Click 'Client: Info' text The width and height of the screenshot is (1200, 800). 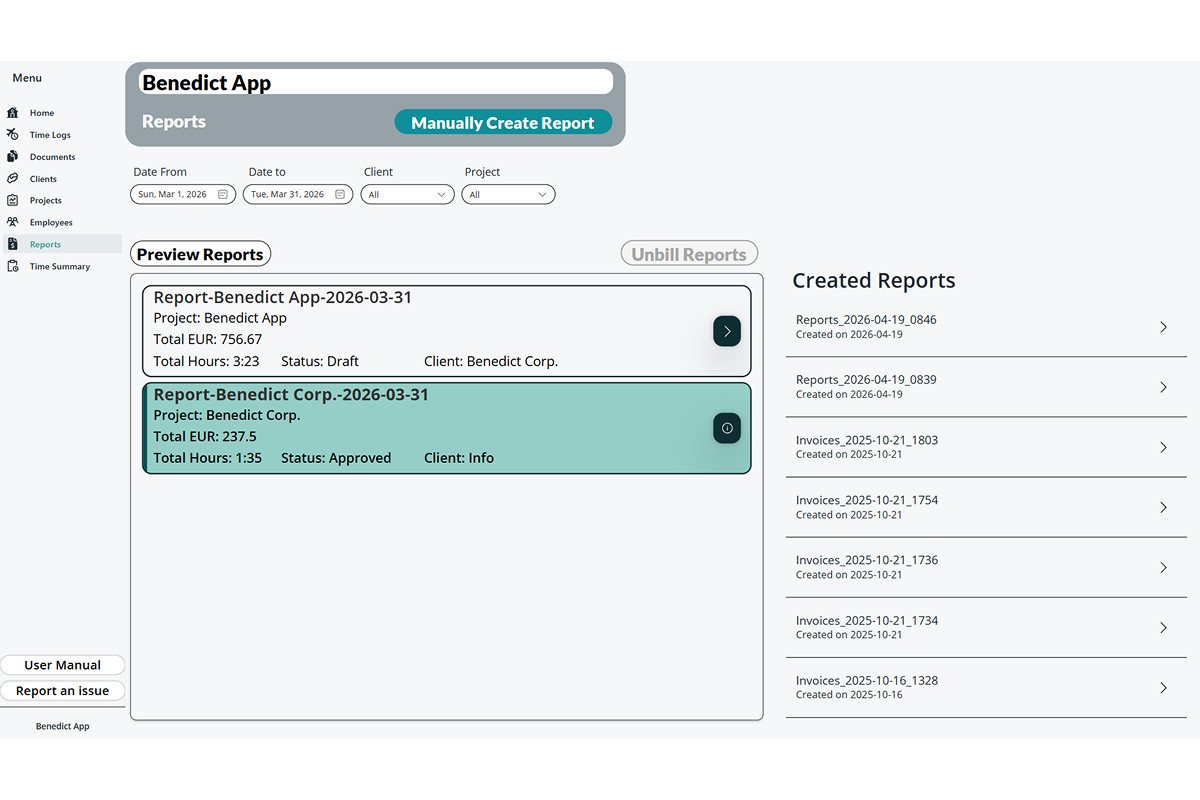click(x=459, y=458)
